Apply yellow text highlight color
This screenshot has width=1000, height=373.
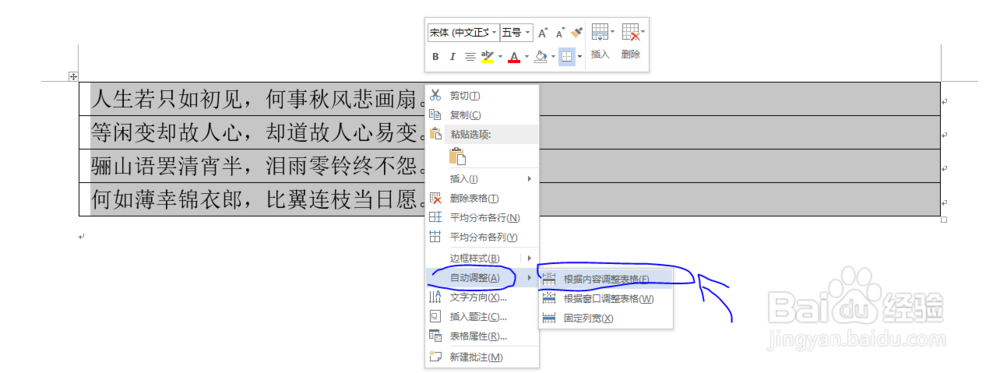(x=488, y=57)
